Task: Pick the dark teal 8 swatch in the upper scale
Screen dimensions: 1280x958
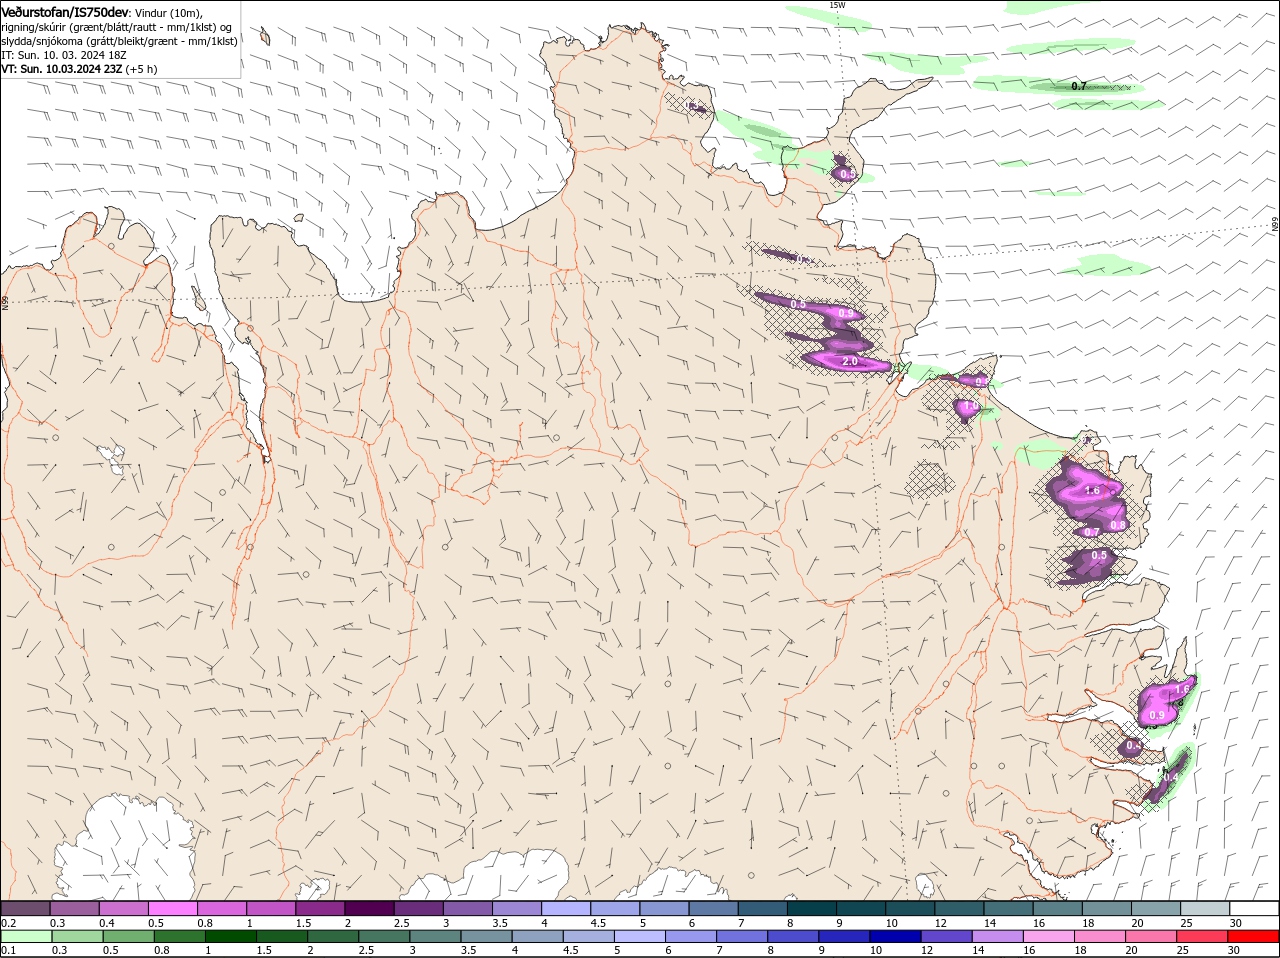Action: 812,908
